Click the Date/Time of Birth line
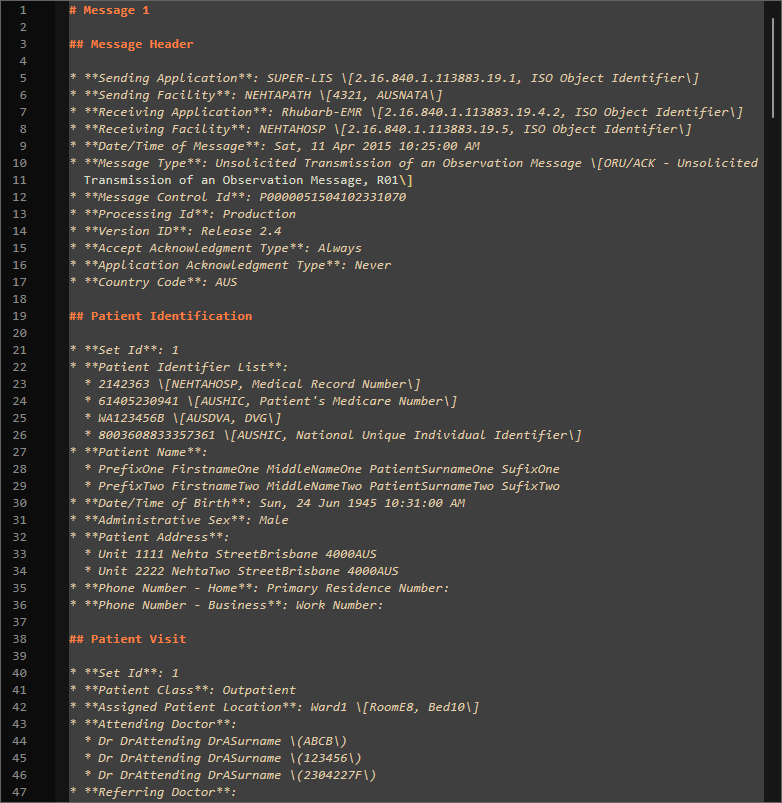Screen dimensions: 782x803 [x=267, y=503]
